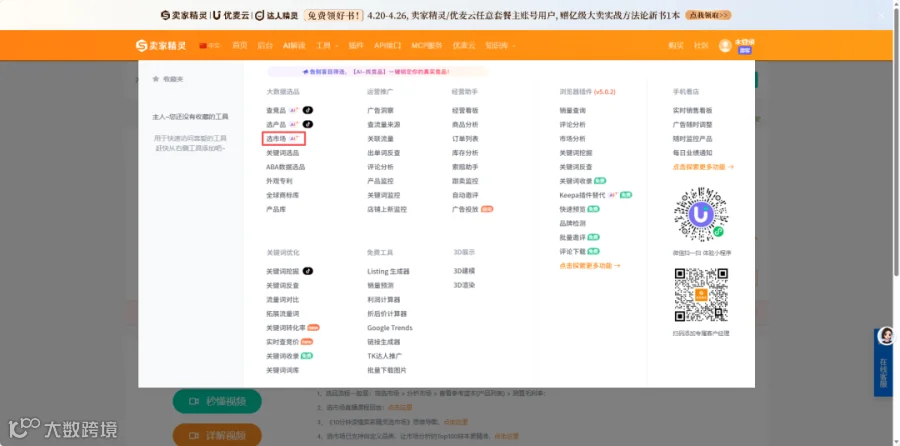Click the TikTok icon beside 查竞品
The image size is (900, 446).
308,110
